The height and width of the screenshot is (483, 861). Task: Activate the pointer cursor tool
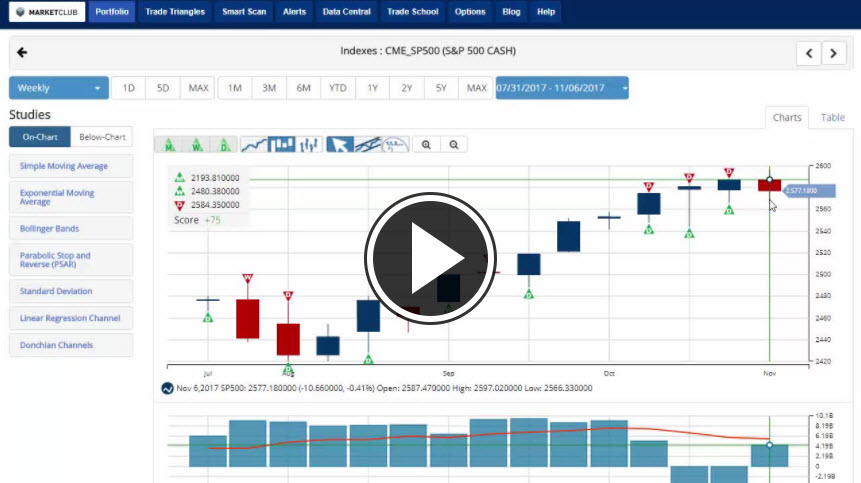tap(339, 145)
